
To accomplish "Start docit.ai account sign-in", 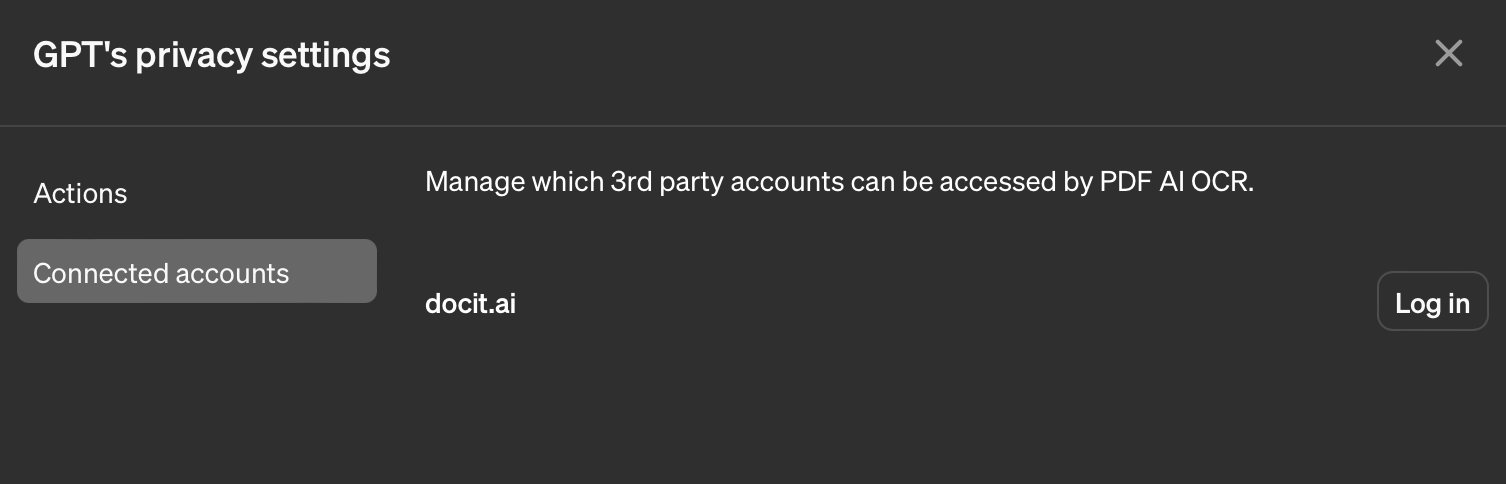I will point(1432,302).
